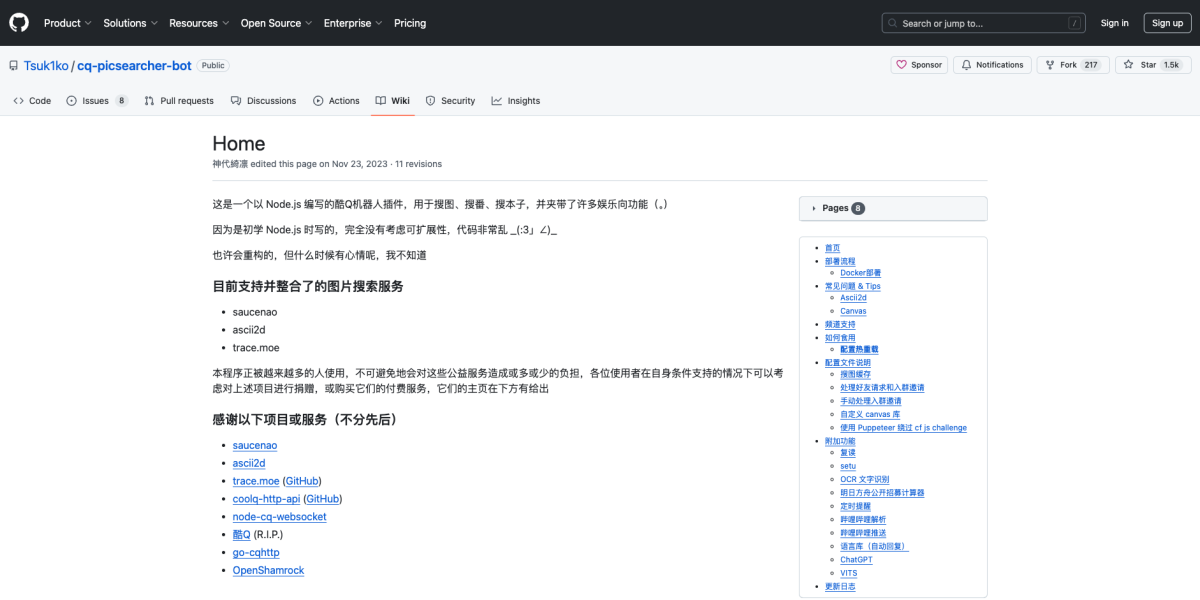Screen dimensions: 1200x600
Task: Click the search input field
Action: tap(980, 22)
